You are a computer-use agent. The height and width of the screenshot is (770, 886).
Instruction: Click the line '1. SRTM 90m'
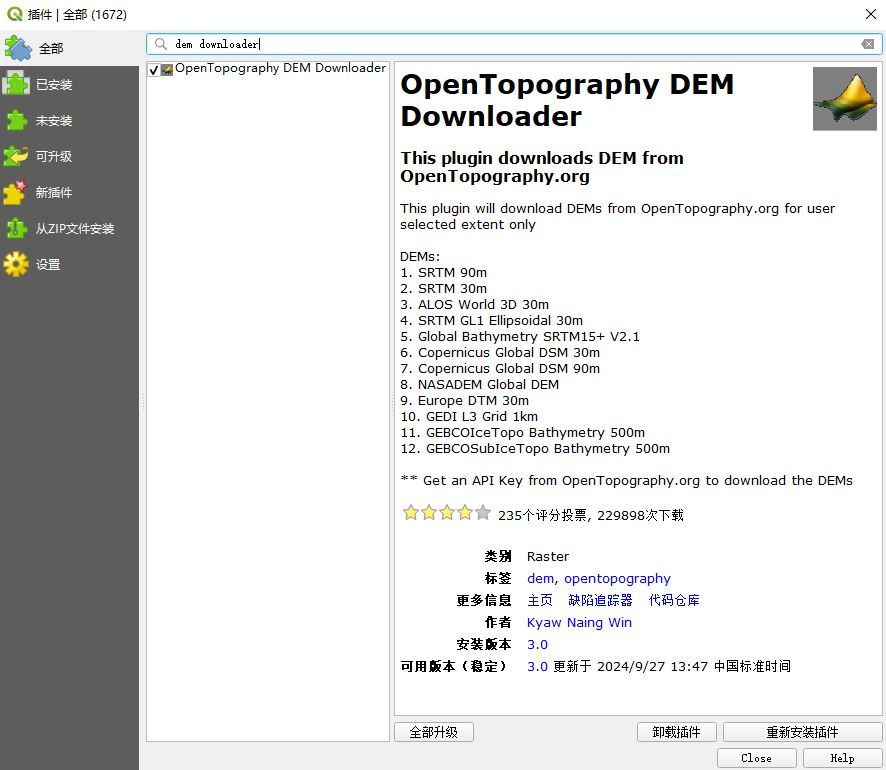tap(444, 273)
